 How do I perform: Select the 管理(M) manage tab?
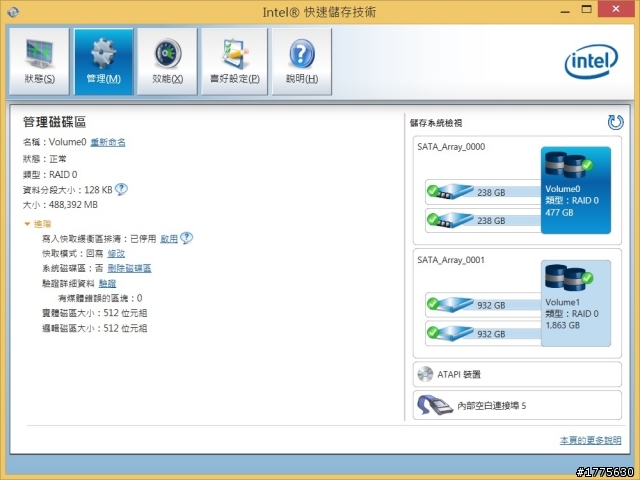pyautogui.click(x=104, y=62)
